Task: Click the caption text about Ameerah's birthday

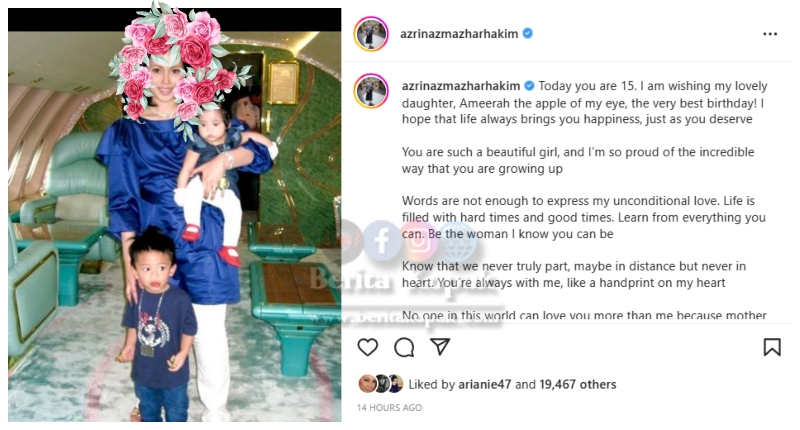Action: tap(584, 102)
